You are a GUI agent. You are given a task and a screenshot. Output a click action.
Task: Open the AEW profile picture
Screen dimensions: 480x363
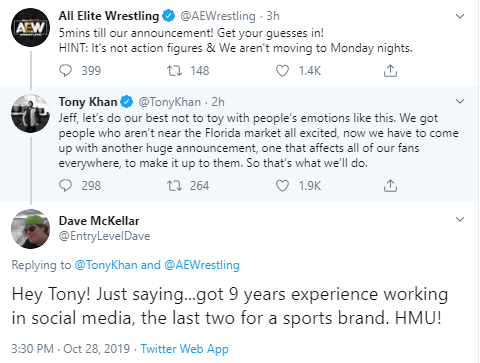(31, 28)
